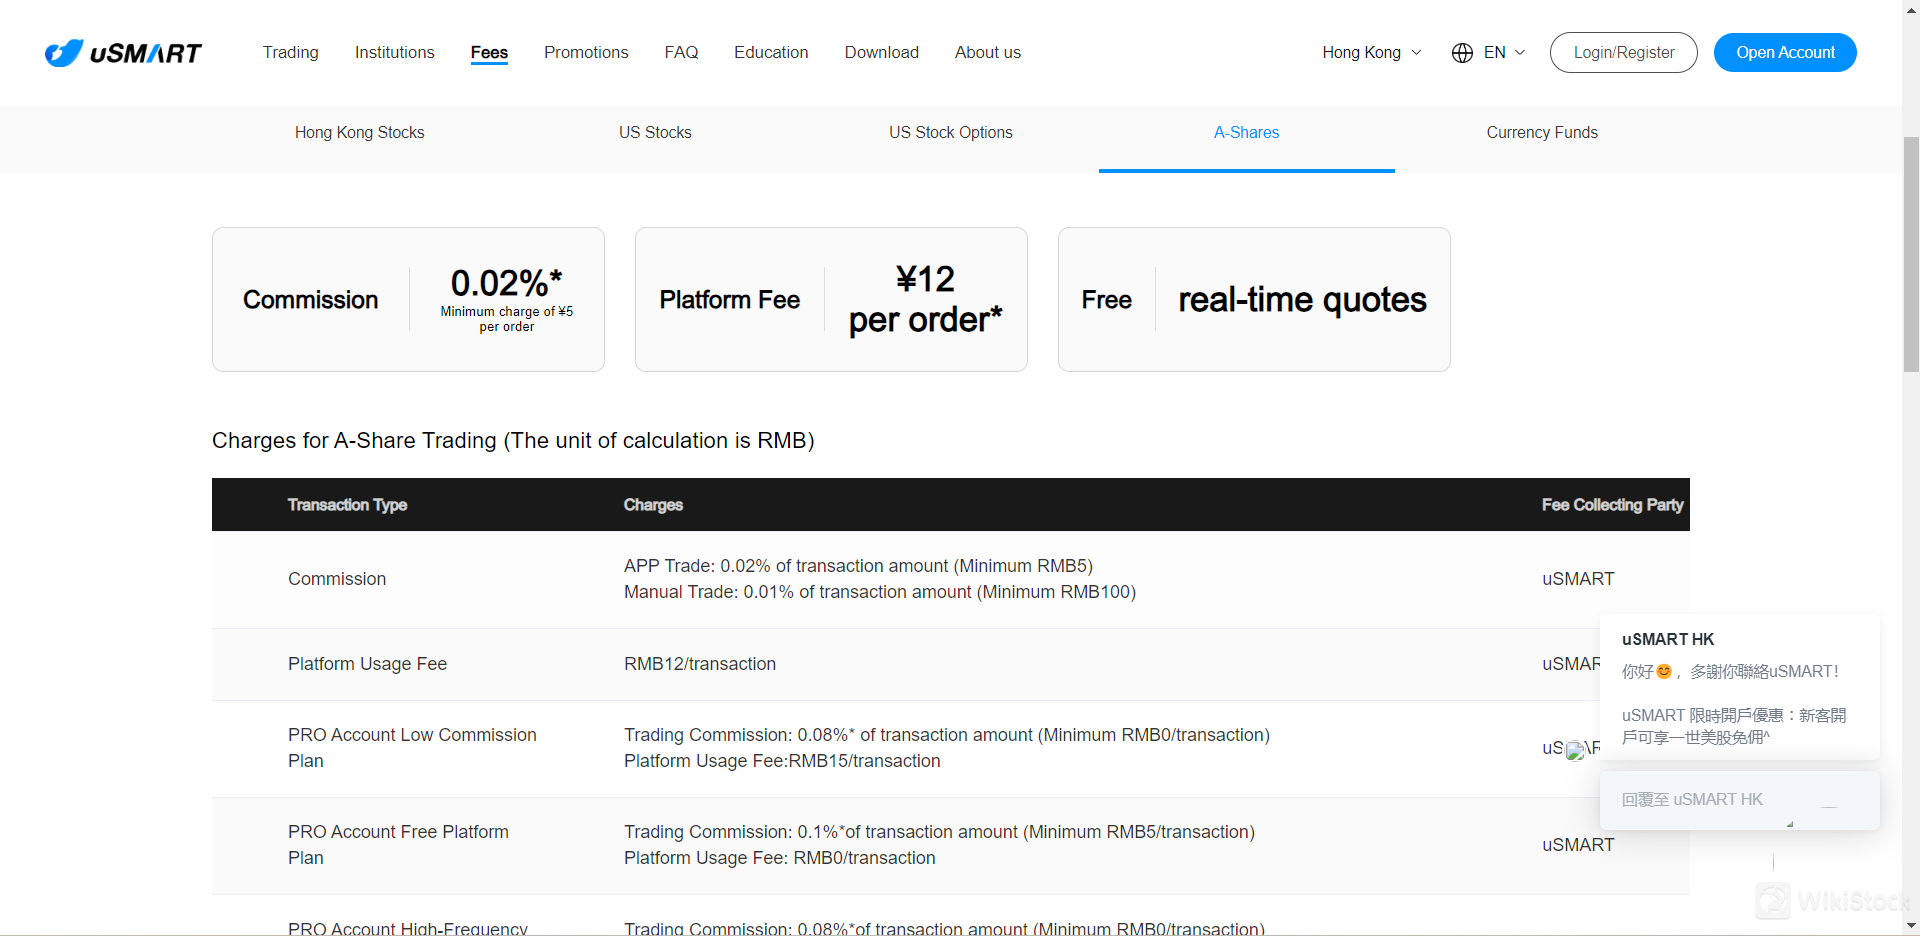Screen dimensions: 1920x936
Task: Click the broken image icon in the table
Action: pos(1575,750)
